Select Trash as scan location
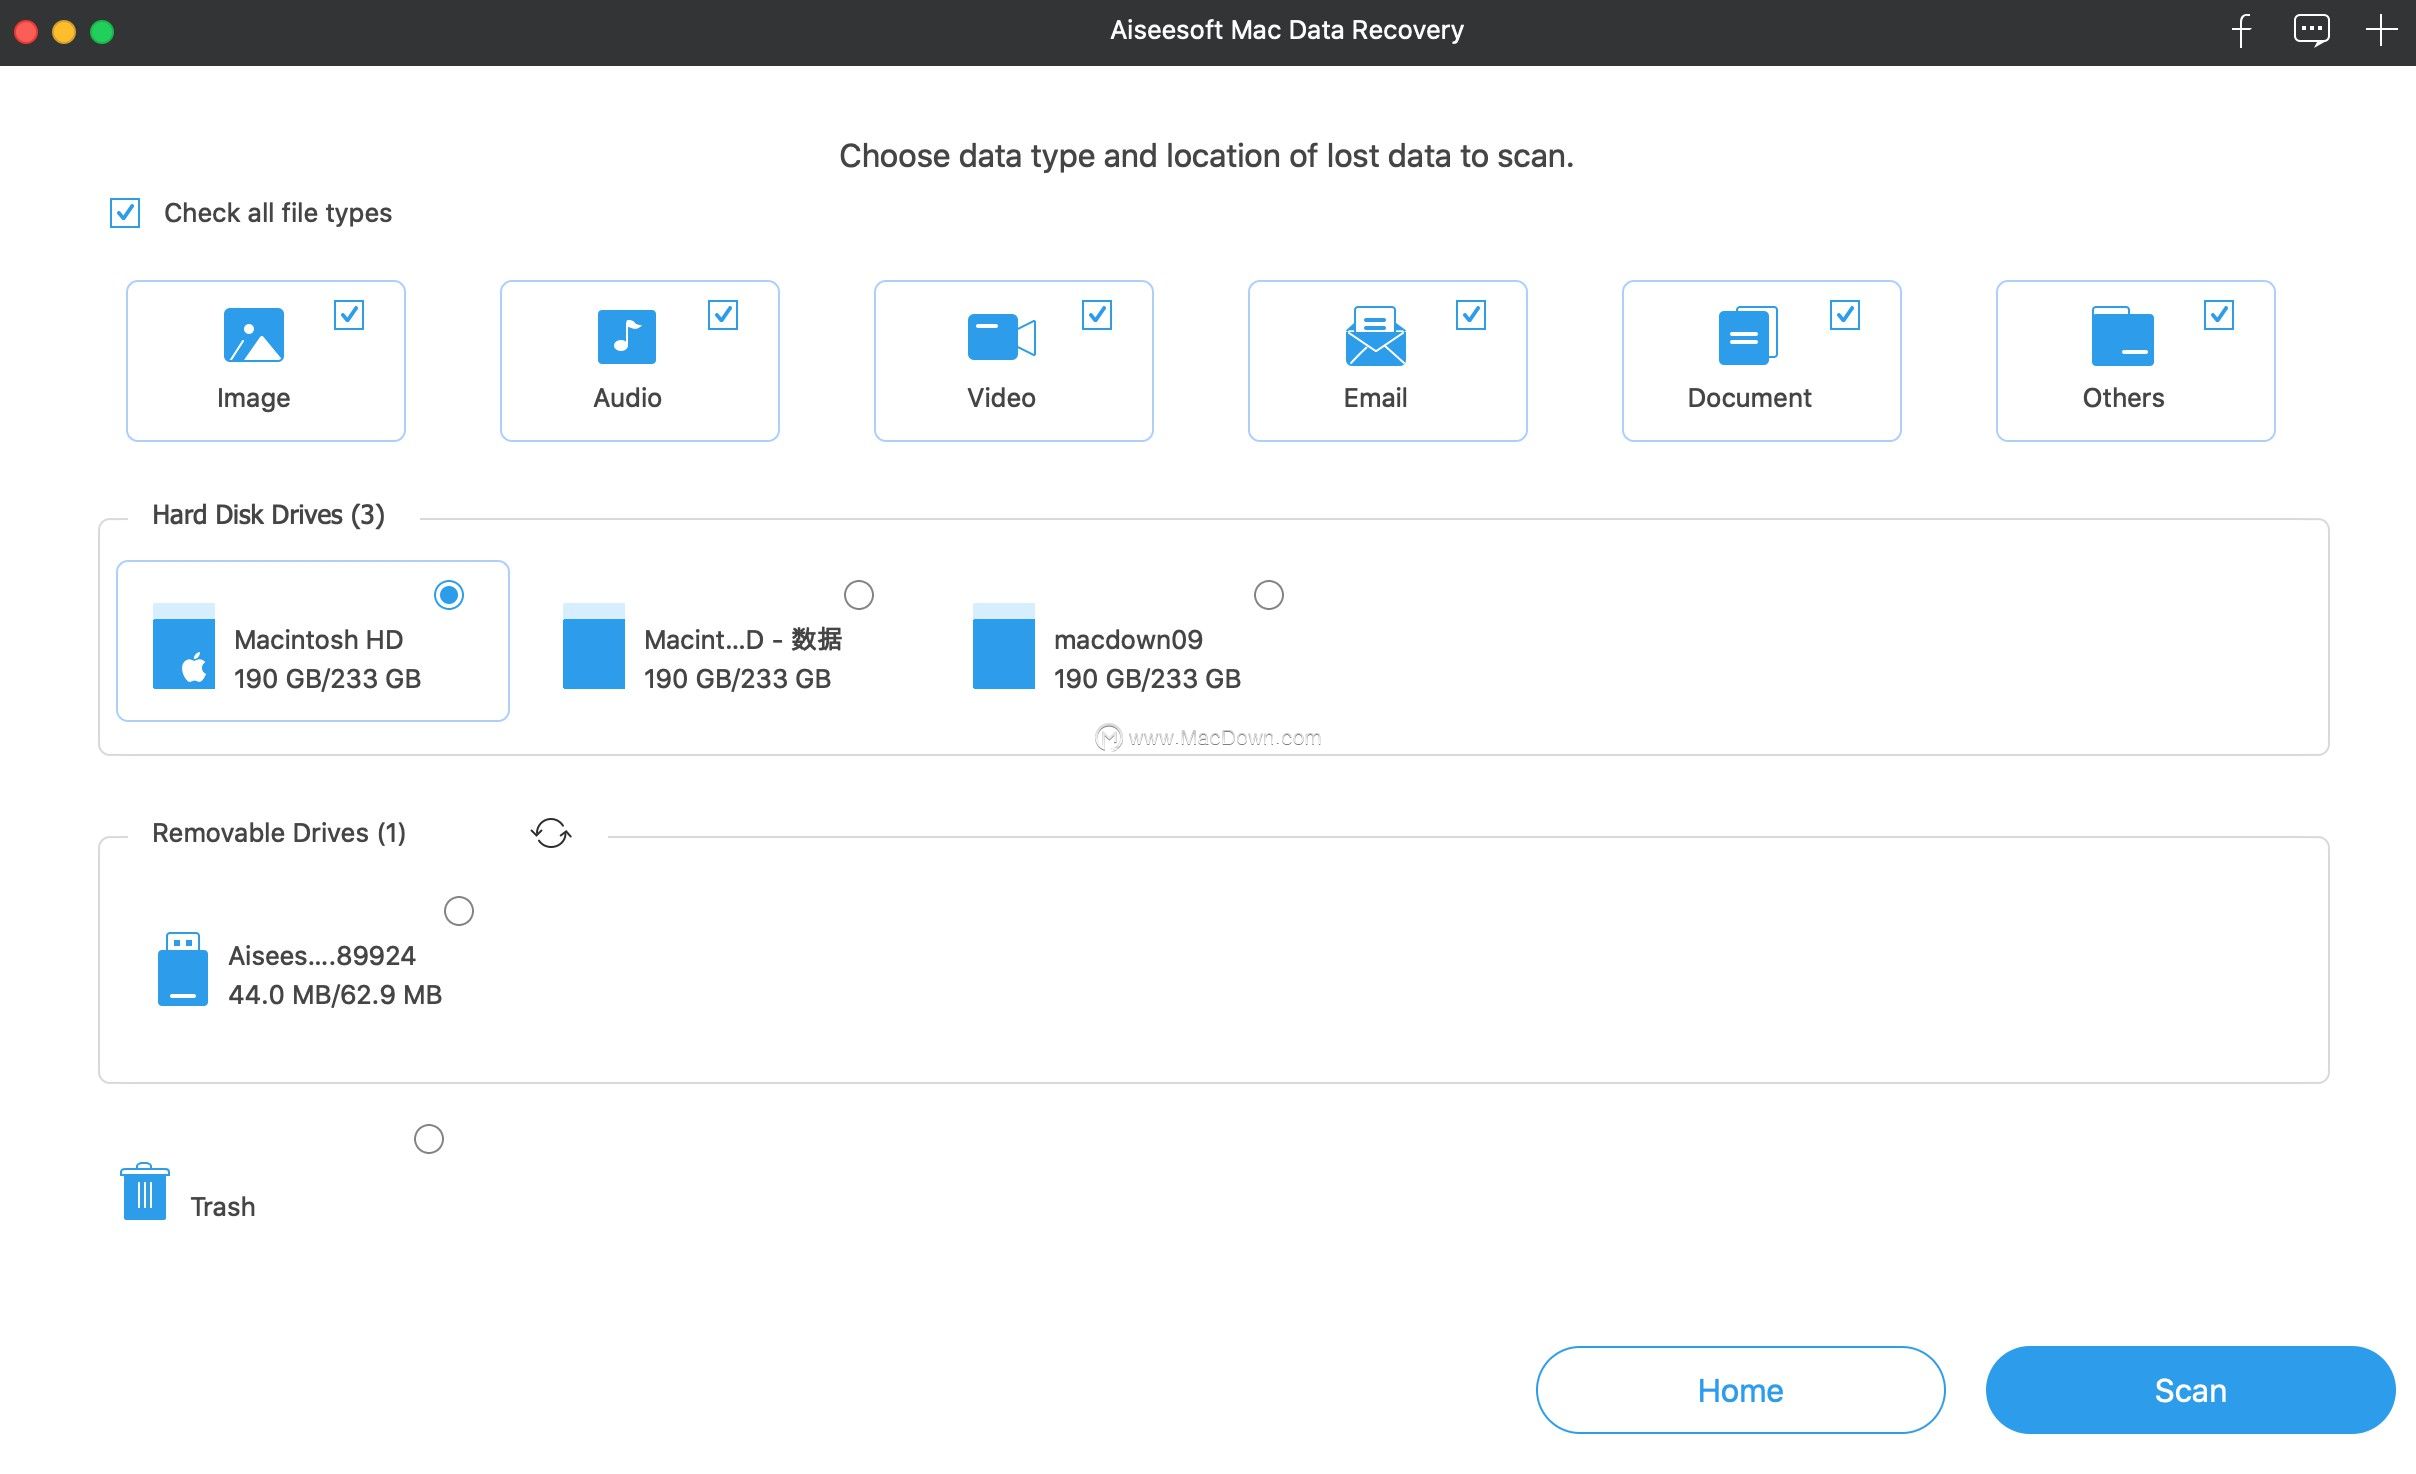2416x1474 pixels. [x=429, y=1138]
